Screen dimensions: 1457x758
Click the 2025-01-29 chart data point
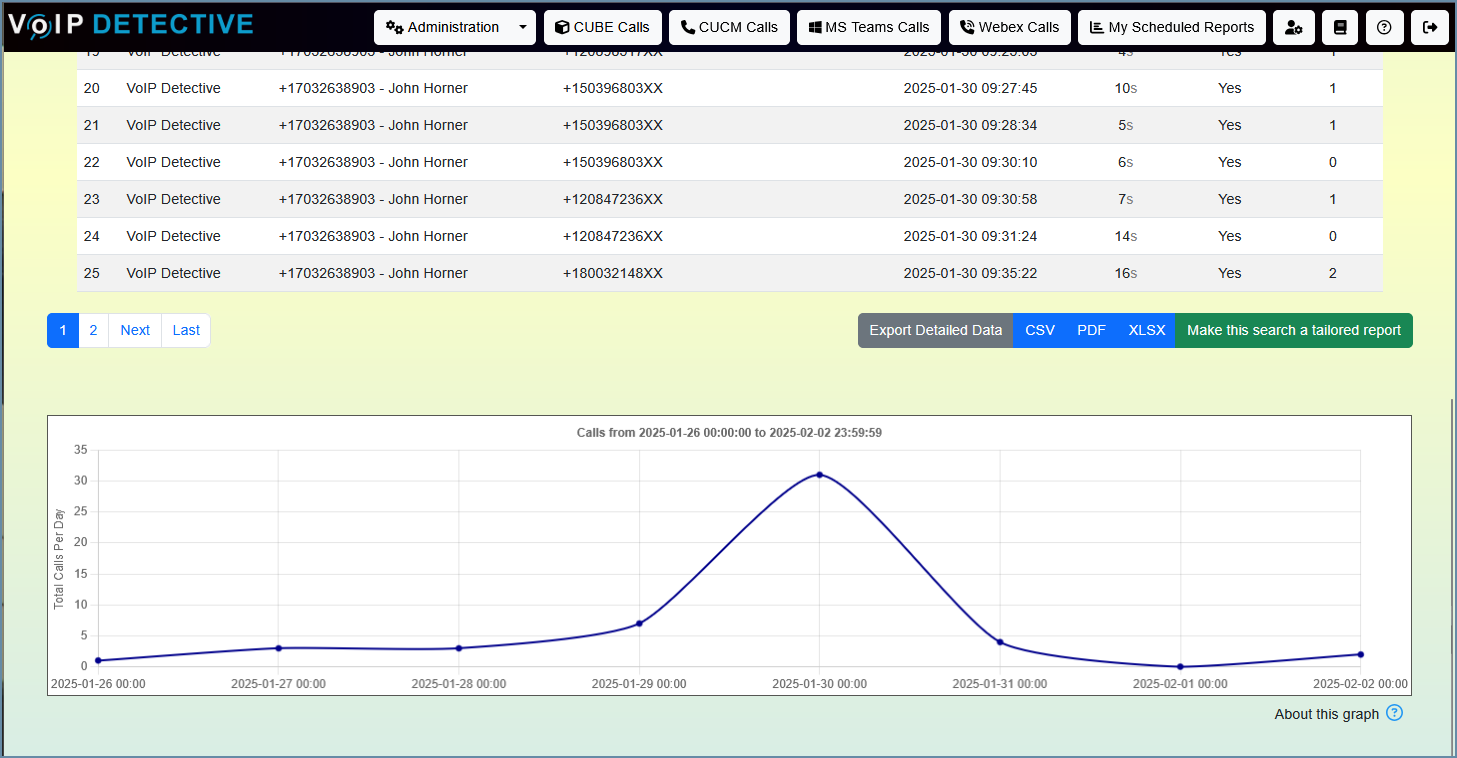[639, 623]
